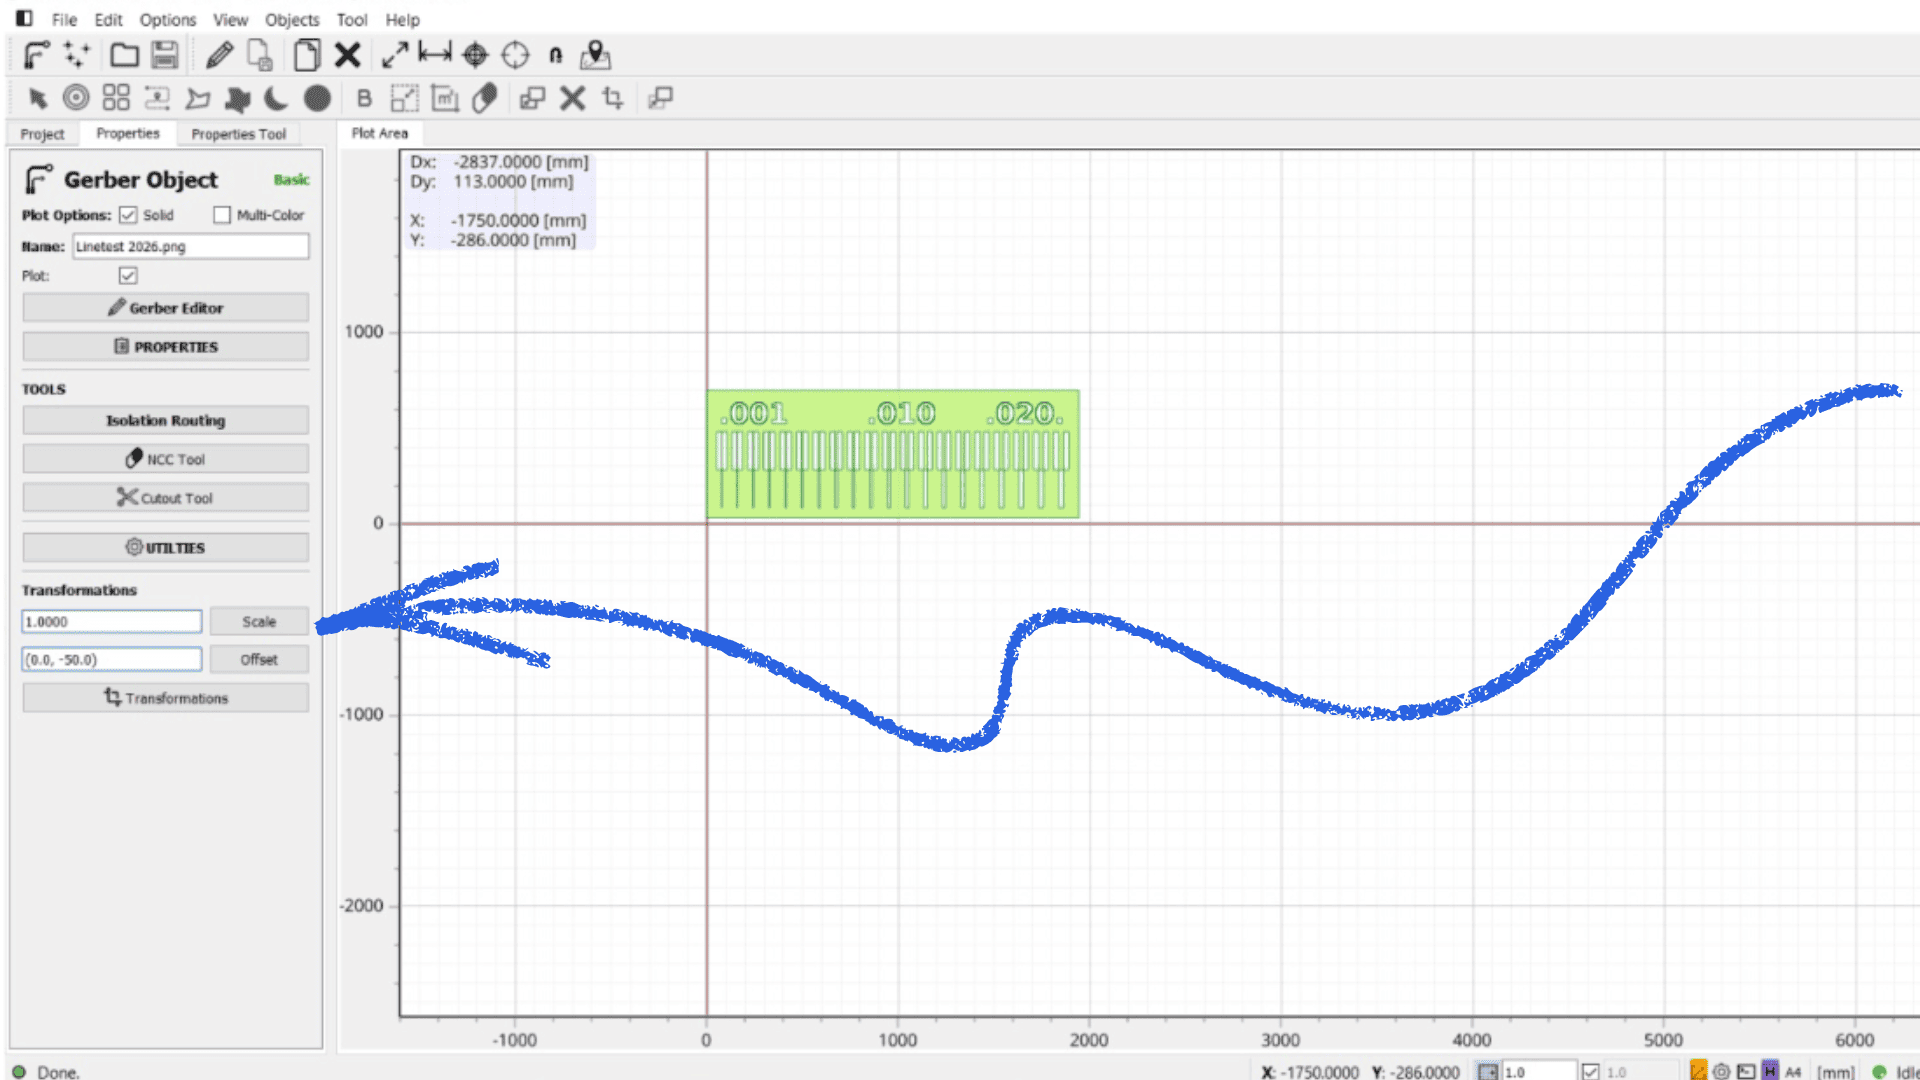The height and width of the screenshot is (1080, 1920).
Task: Open the Properties Tool tab
Action: click(x=238, y=133)
